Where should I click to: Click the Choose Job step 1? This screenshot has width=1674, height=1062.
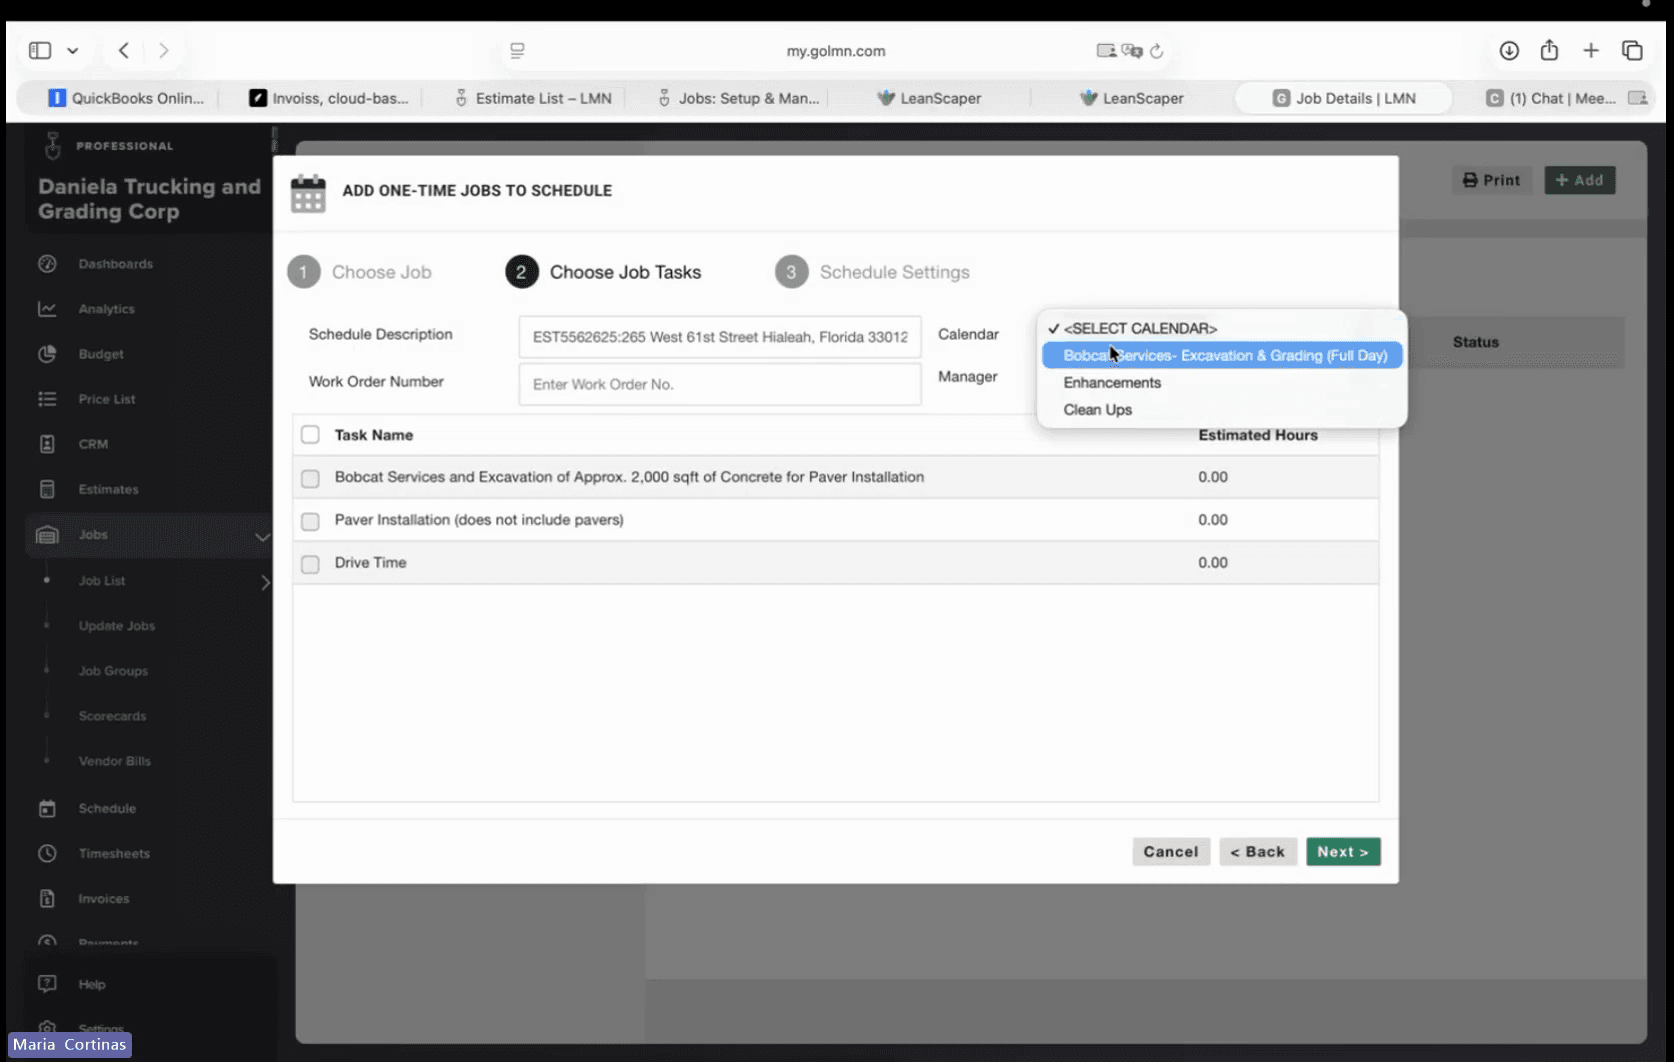(360, 272)
